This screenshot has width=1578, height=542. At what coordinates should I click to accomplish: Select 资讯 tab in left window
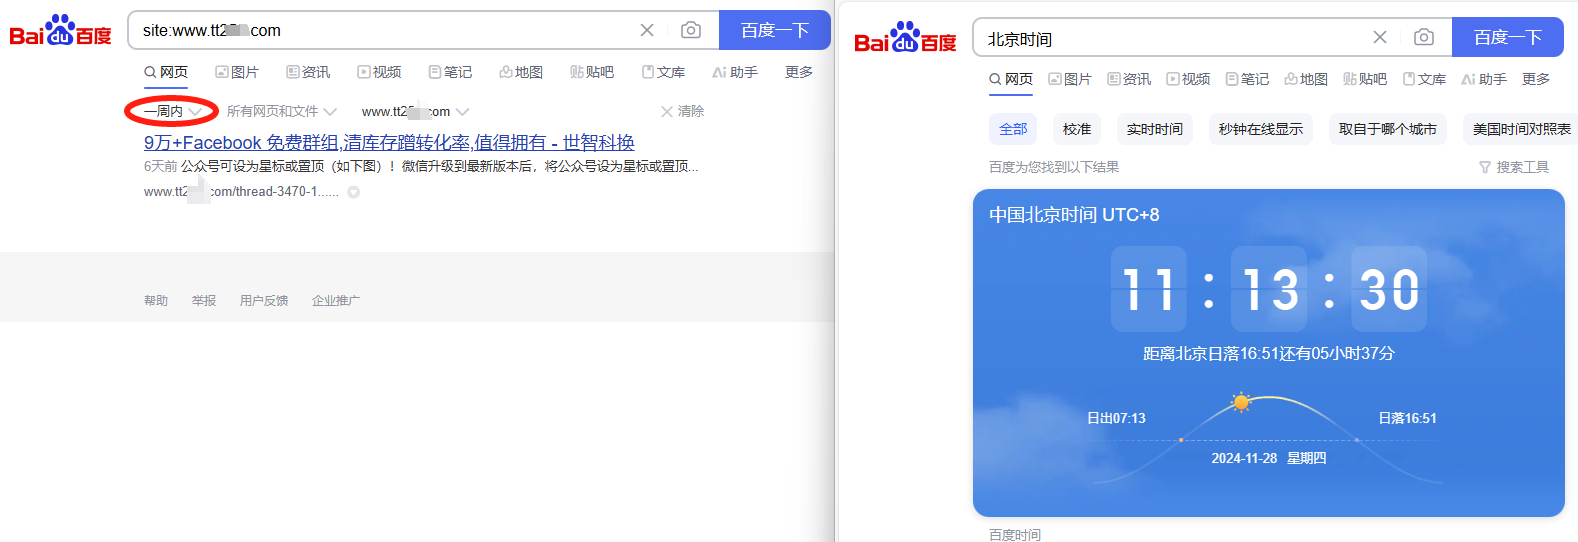(308, 72)
